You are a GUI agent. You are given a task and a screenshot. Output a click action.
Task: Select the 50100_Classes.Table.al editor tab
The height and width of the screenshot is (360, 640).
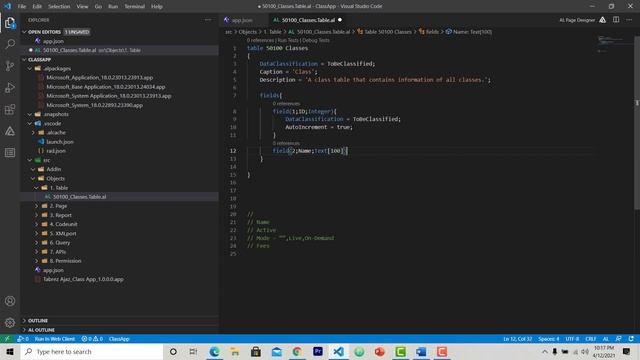pos(308,20)
